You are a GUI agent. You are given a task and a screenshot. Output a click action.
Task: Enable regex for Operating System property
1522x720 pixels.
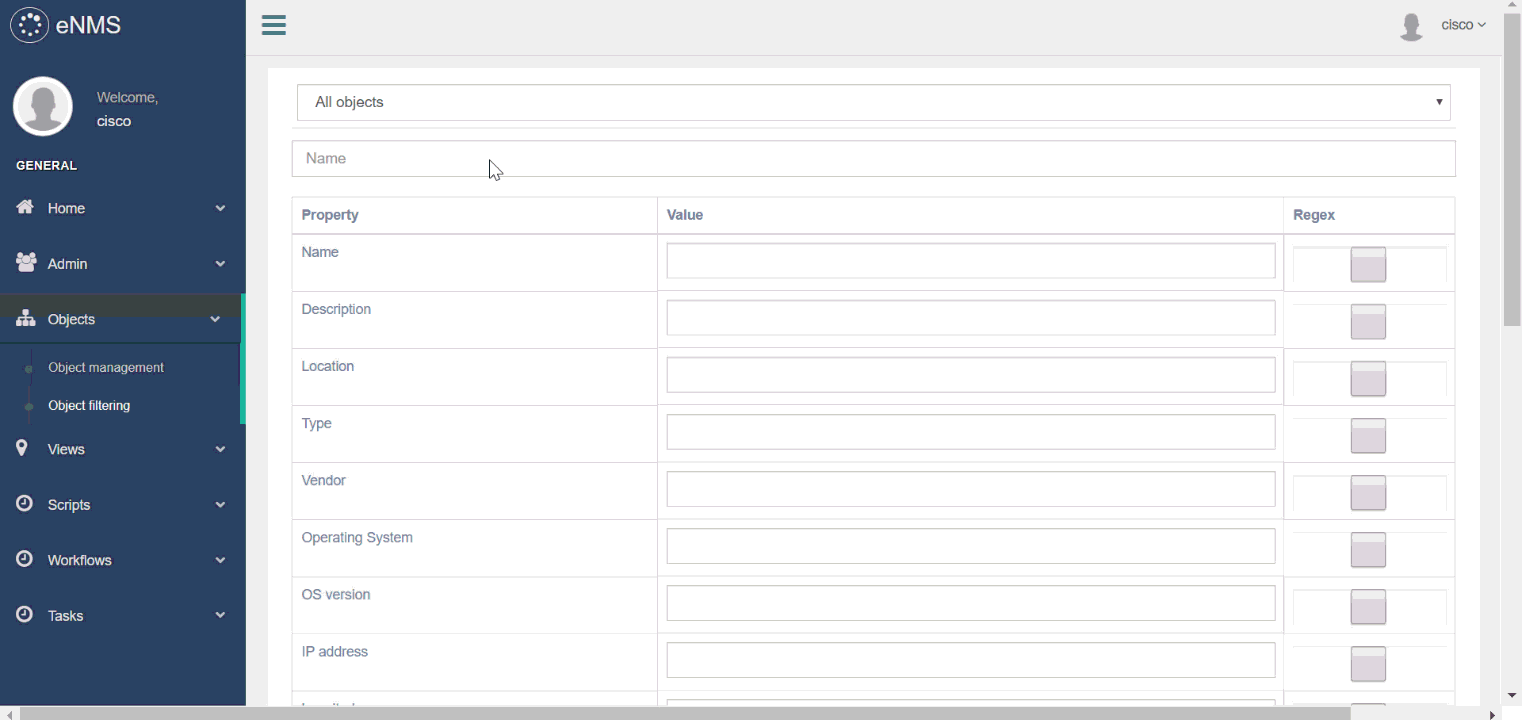[x=1368, y=549]
